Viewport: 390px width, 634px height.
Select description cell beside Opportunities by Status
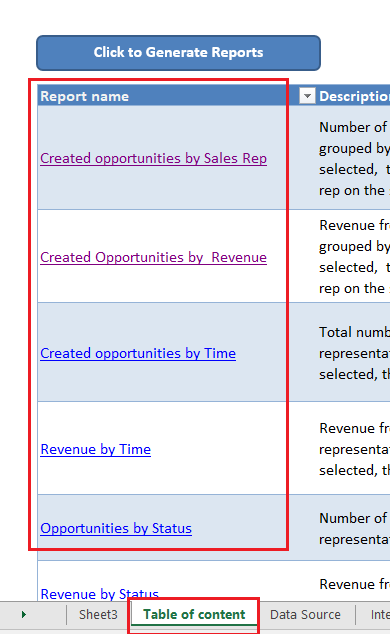pyautogui.click(x=339, y=527)
